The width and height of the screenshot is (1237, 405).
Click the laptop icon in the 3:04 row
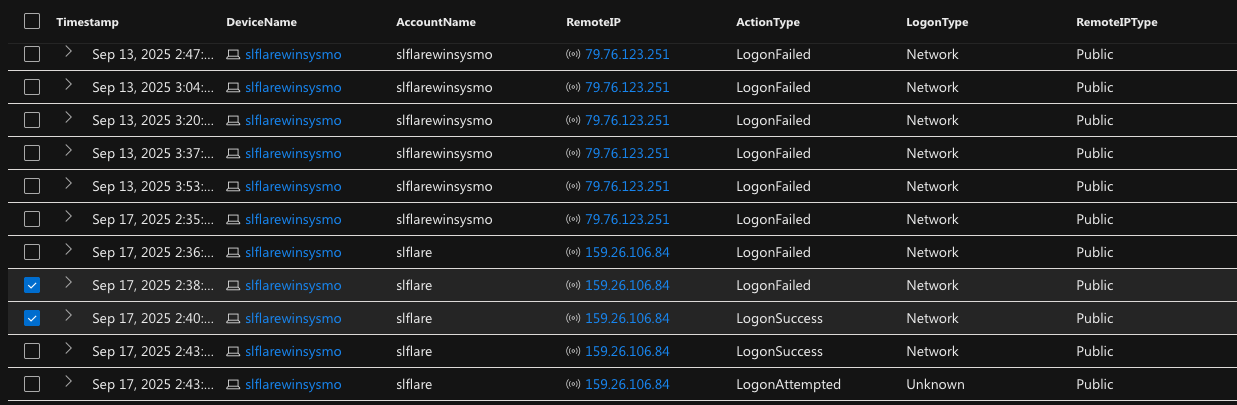[233, 87]
